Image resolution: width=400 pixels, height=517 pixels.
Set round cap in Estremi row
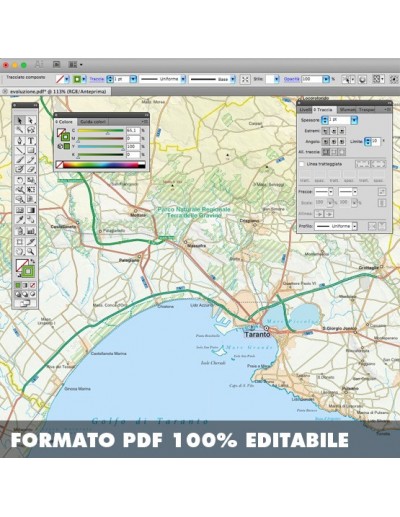pos(334,131)
